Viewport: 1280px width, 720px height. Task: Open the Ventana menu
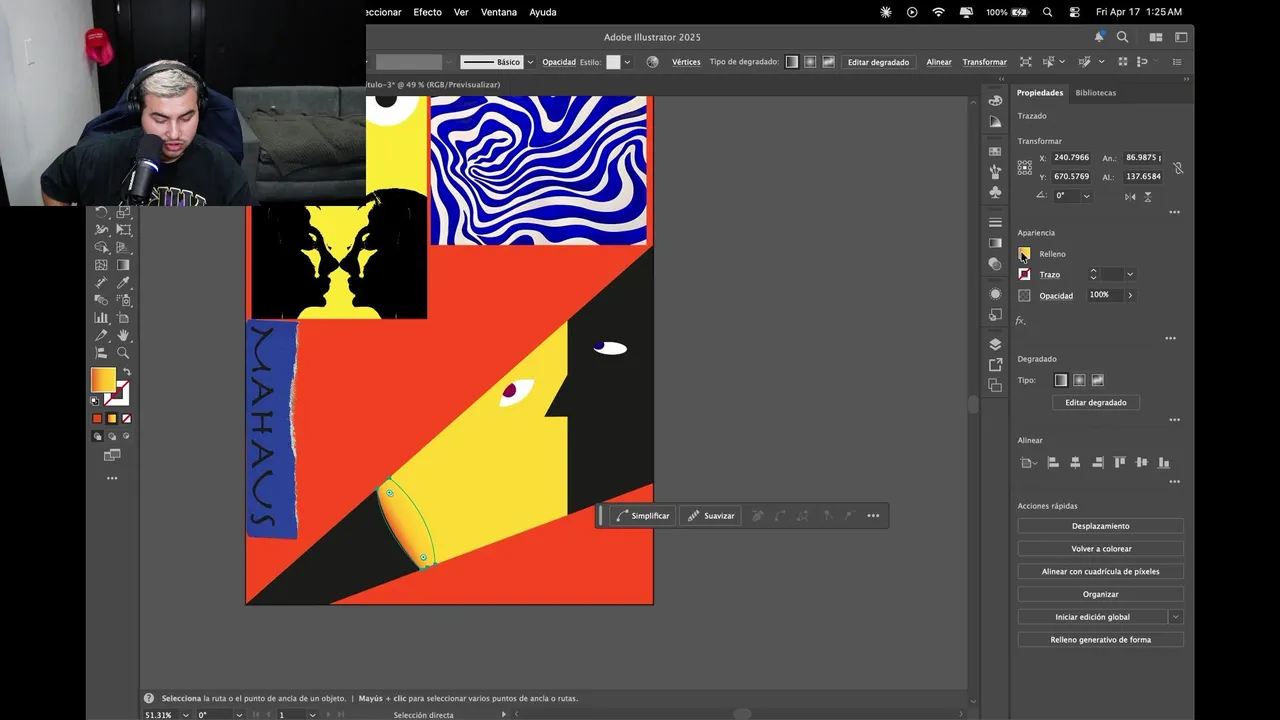[499, 12]
